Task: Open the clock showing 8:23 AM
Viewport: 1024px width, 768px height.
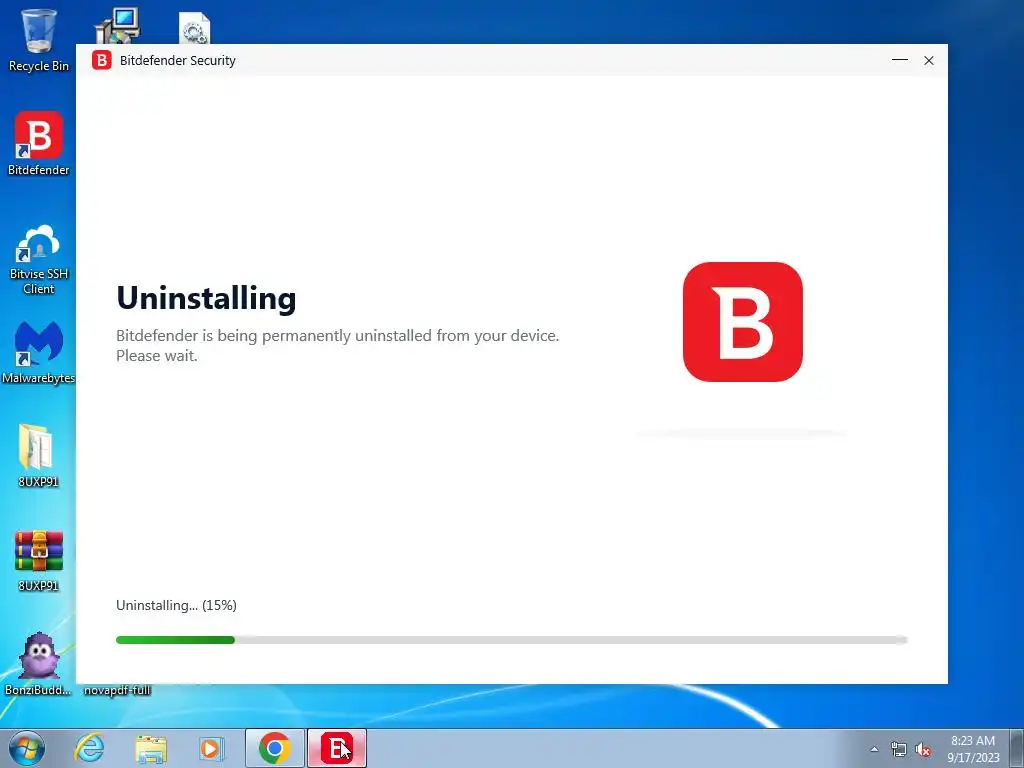Action: point(973,749)
